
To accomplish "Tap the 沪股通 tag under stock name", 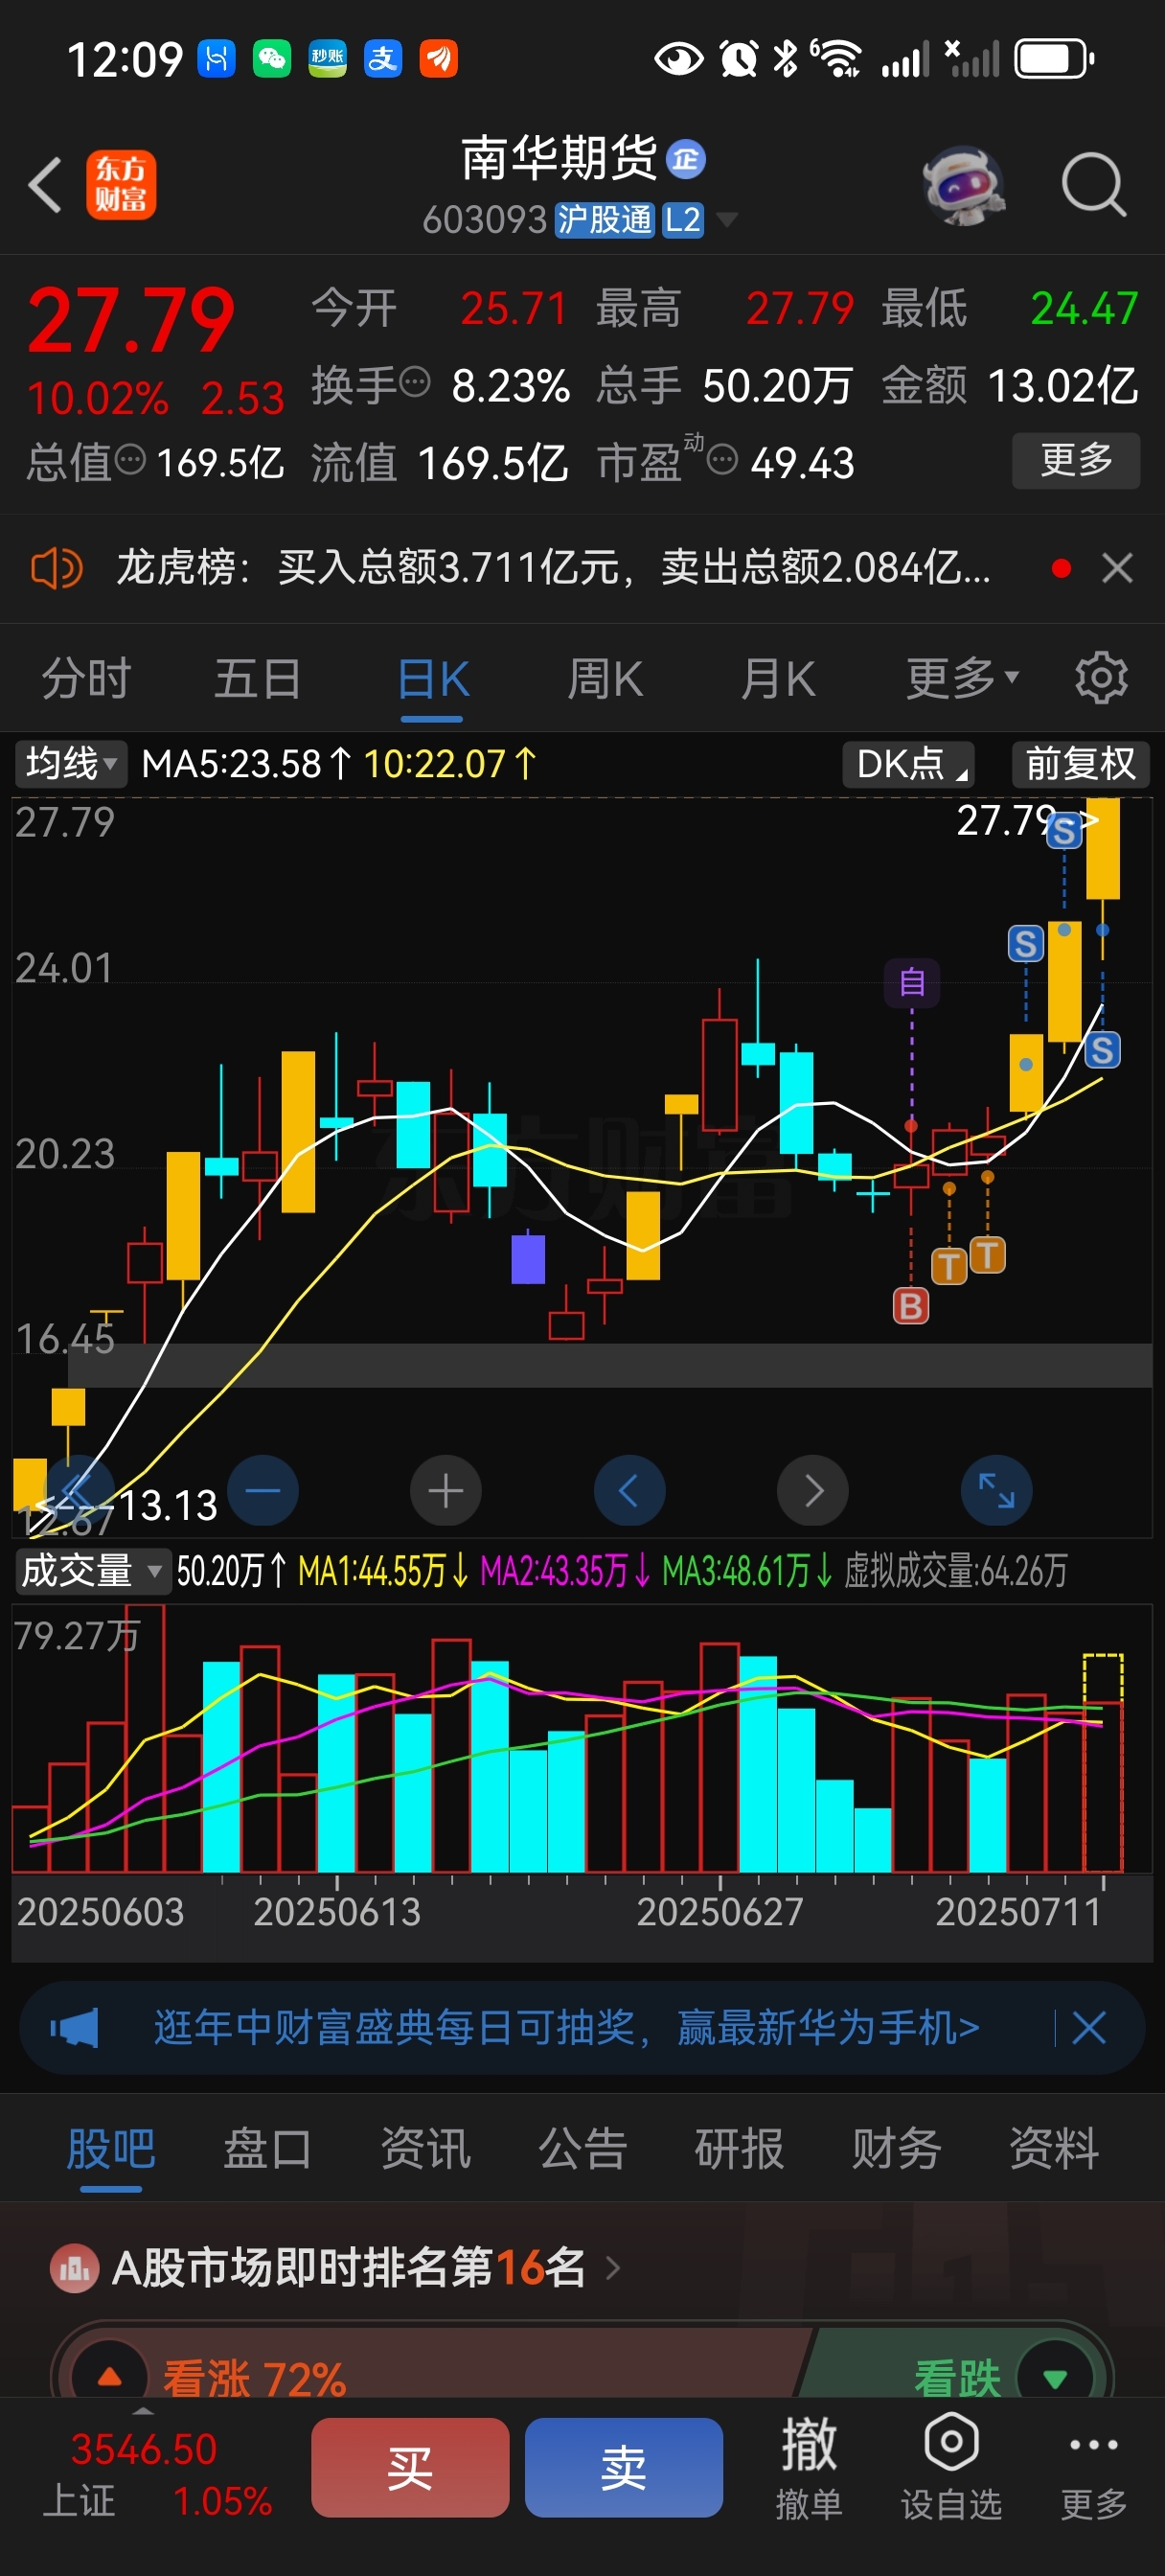I will click(604, 219).
